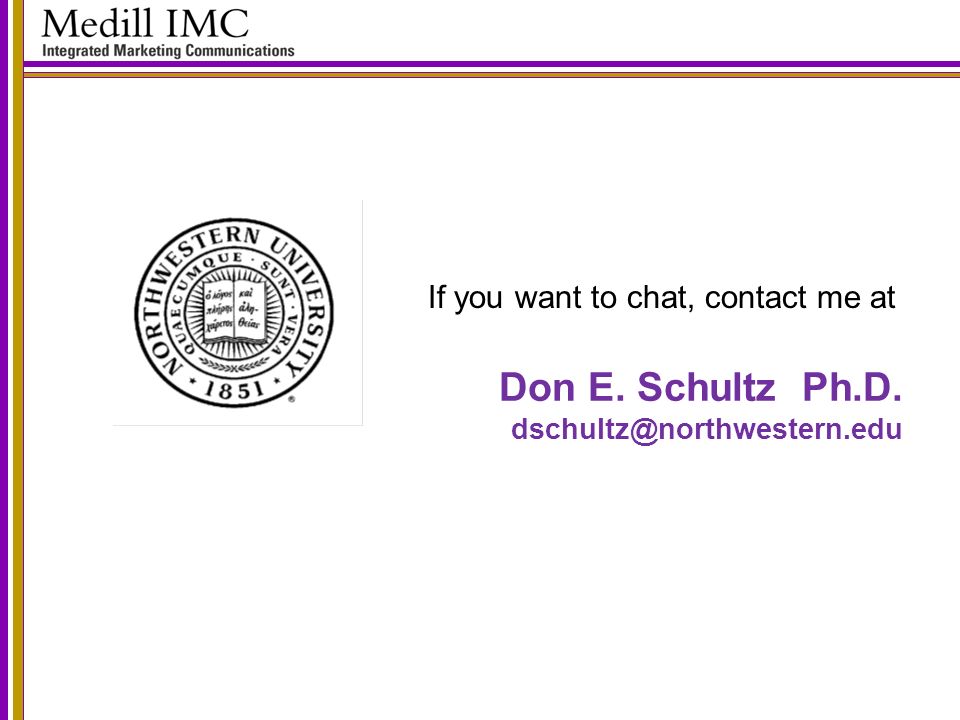960x720 pixels.
Task: Click the laurel branch beneath the seal's book
Action: pyautogui.click(x=233, y=365)
